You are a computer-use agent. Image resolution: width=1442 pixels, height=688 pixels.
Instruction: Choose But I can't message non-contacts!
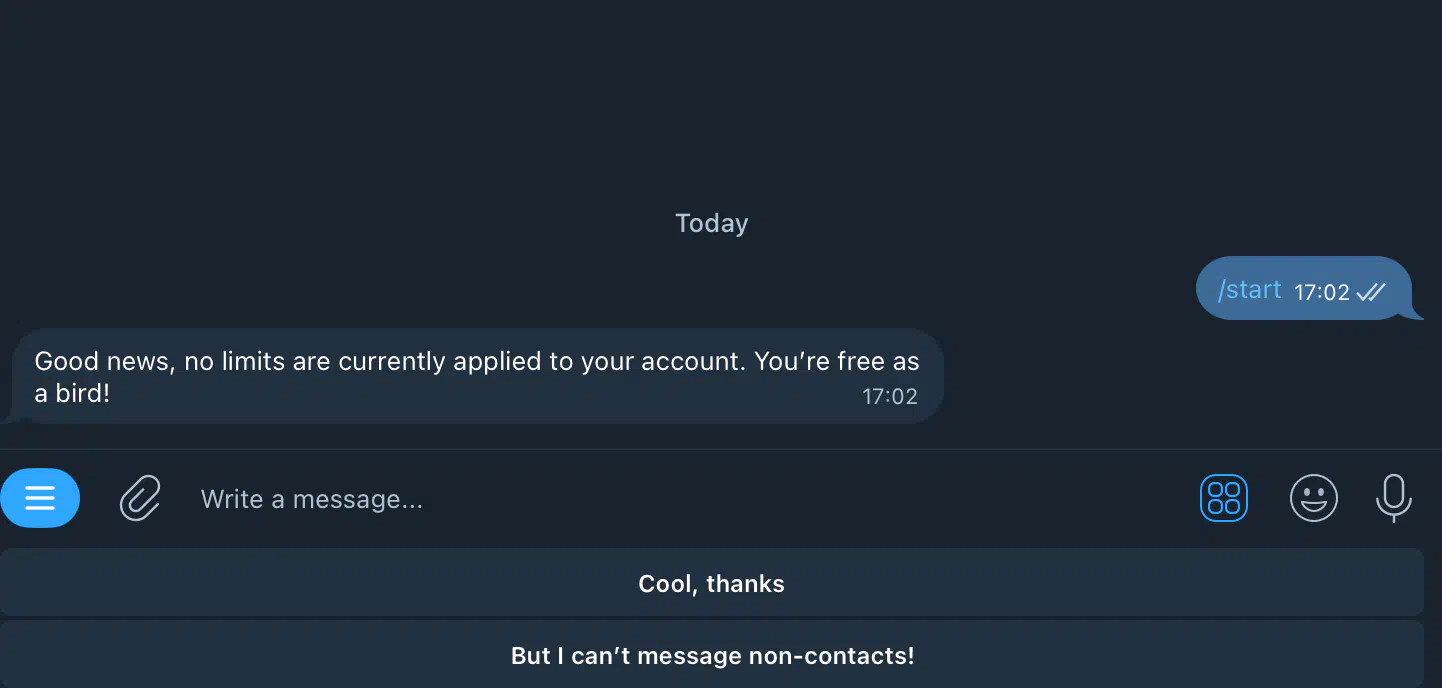(711, 655)
